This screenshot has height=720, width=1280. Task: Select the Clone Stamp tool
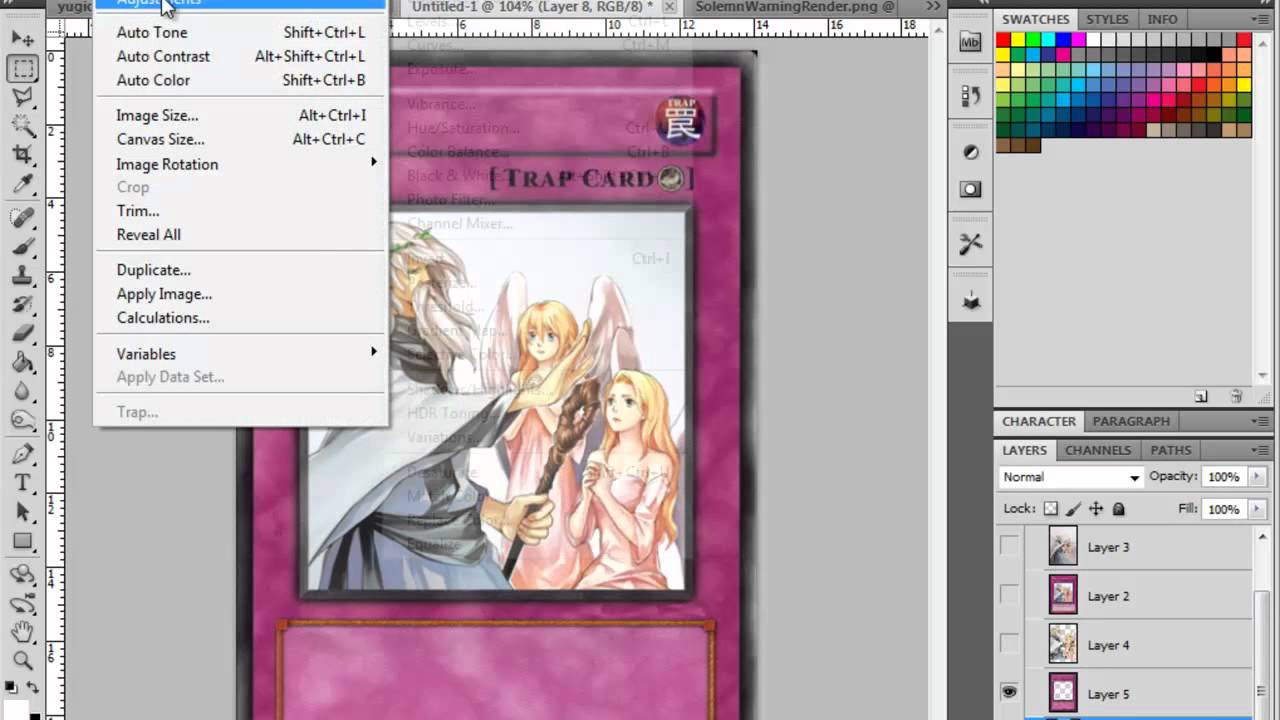(23, 275)
